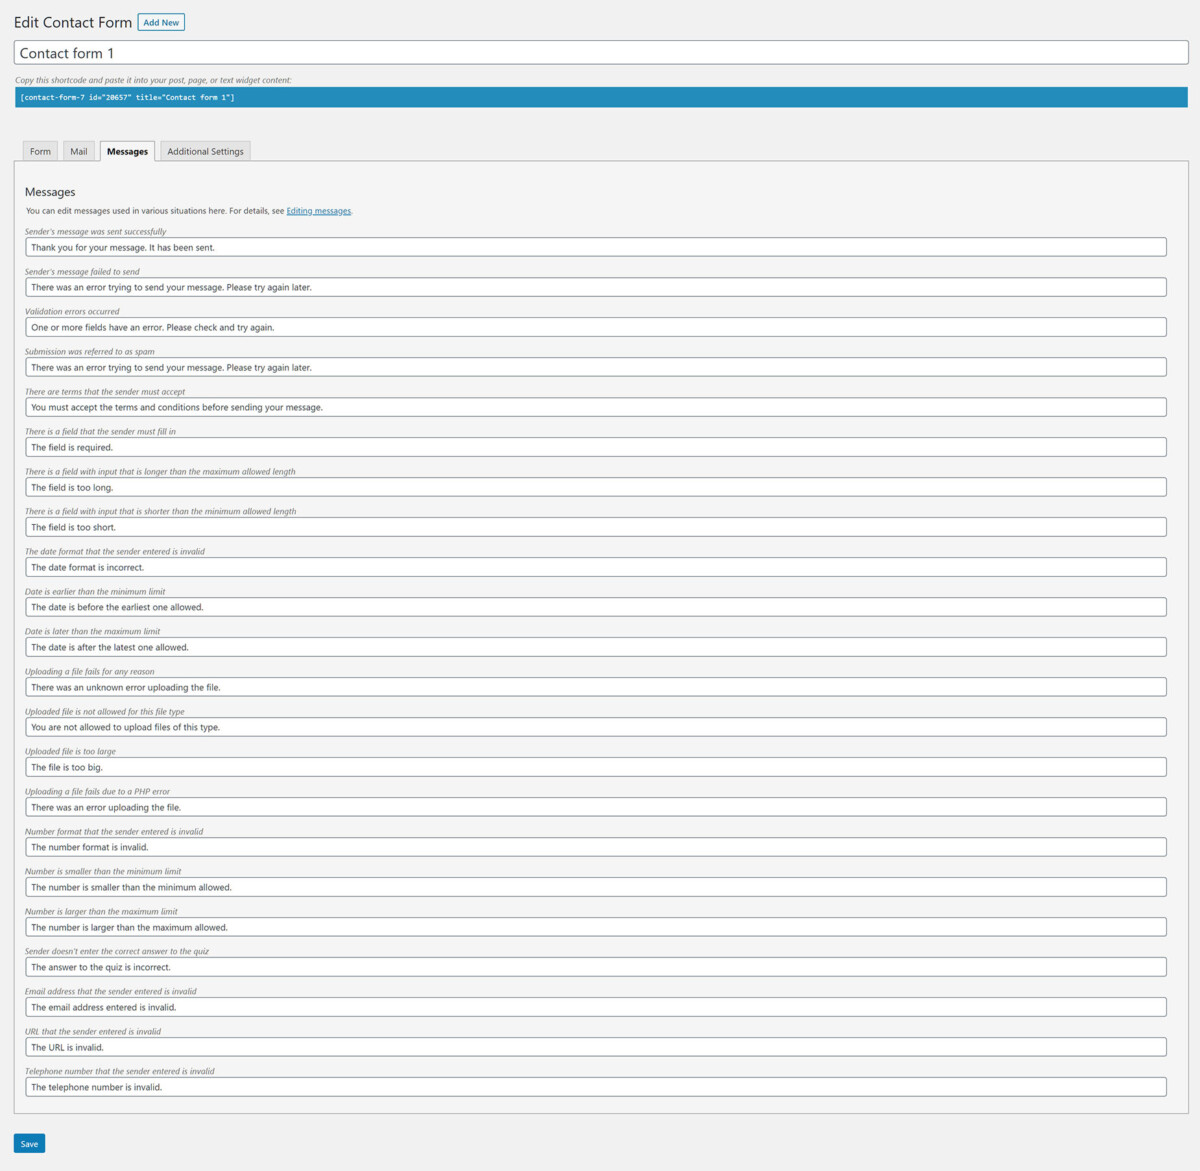This screenshot has height=1171, width=1200.
Task: Click the Add New button
Action: point(160,21)
